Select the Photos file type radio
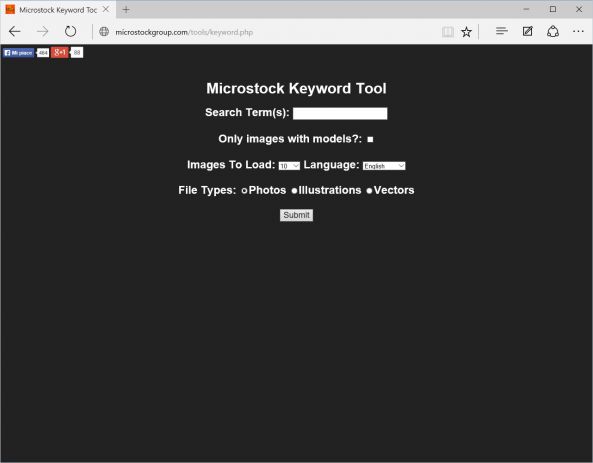This screenshot has height=463, width=593. 244,191
